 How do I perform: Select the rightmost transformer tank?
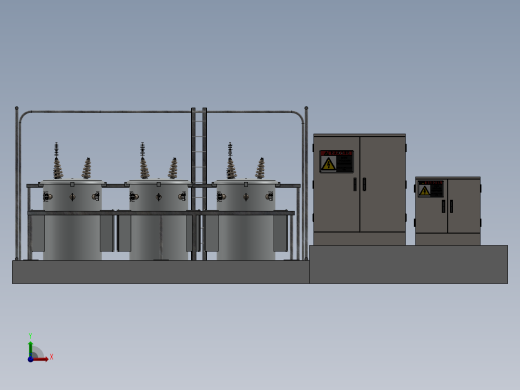coord(246,220)
